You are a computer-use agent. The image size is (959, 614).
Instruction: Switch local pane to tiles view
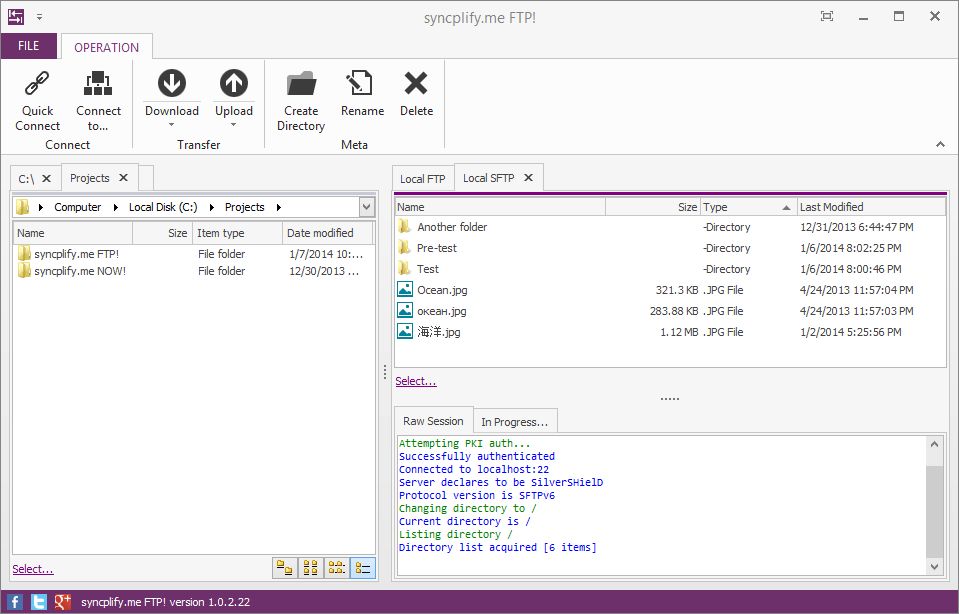pyautogui.click(x=285, y=568)
